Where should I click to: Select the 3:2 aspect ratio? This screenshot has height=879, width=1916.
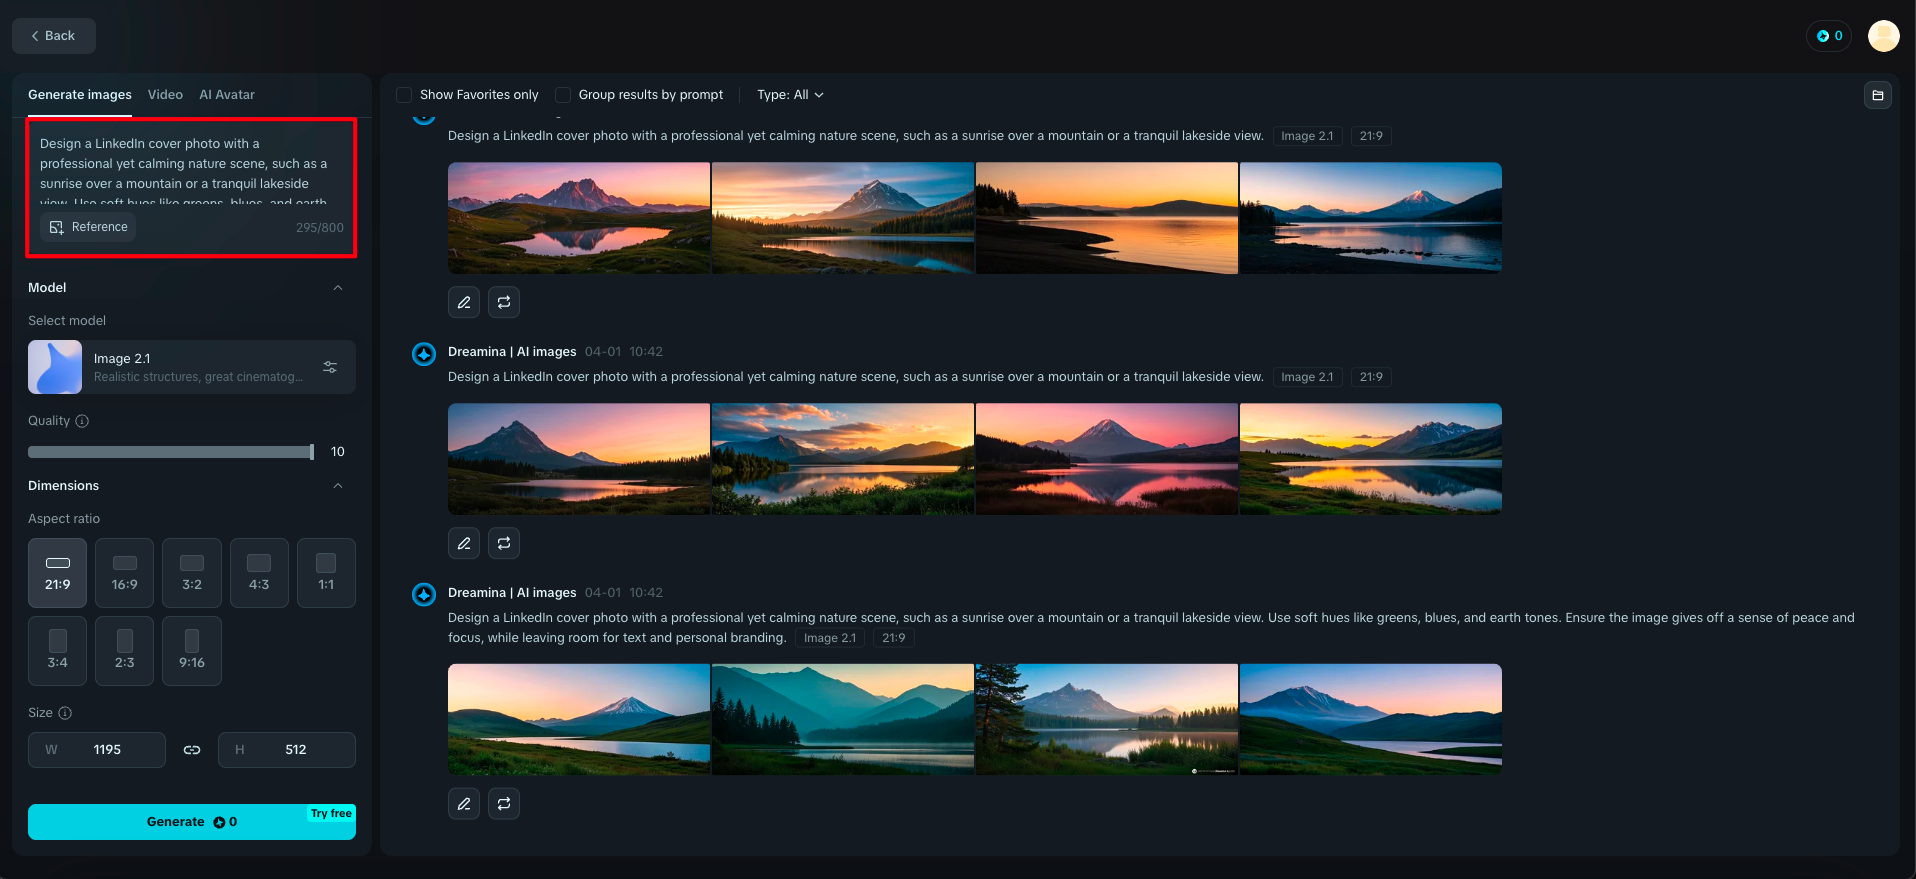[192, 573]
